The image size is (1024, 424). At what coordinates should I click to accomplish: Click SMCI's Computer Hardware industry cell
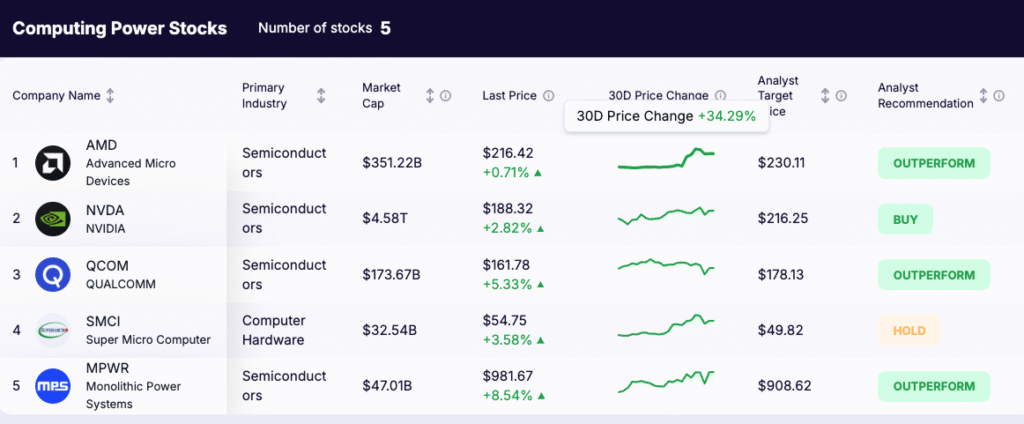(x=274, y=331)
